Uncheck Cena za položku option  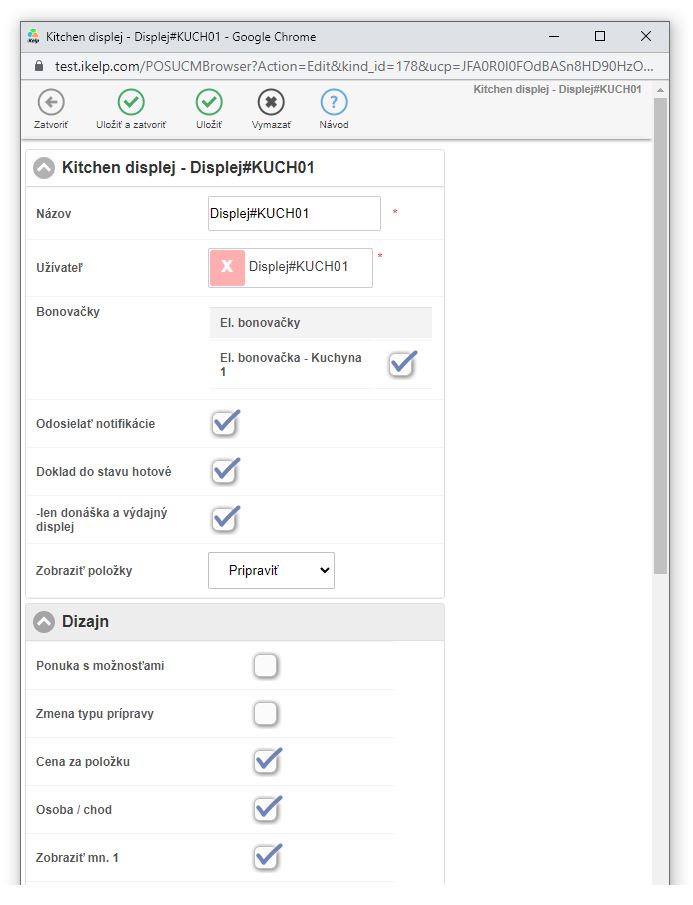click(266, 762)
